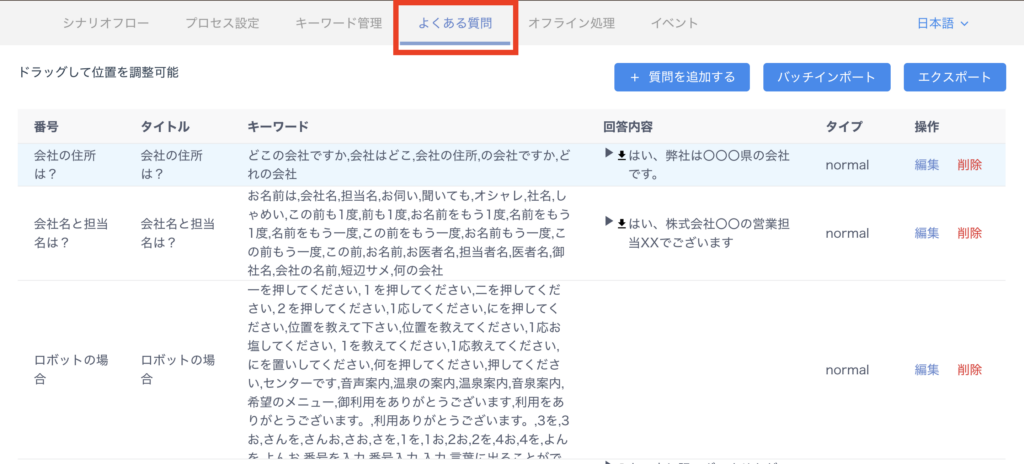
Task: Download audio for the 会社の住所 answer
Action: click(x=621, y=155)
